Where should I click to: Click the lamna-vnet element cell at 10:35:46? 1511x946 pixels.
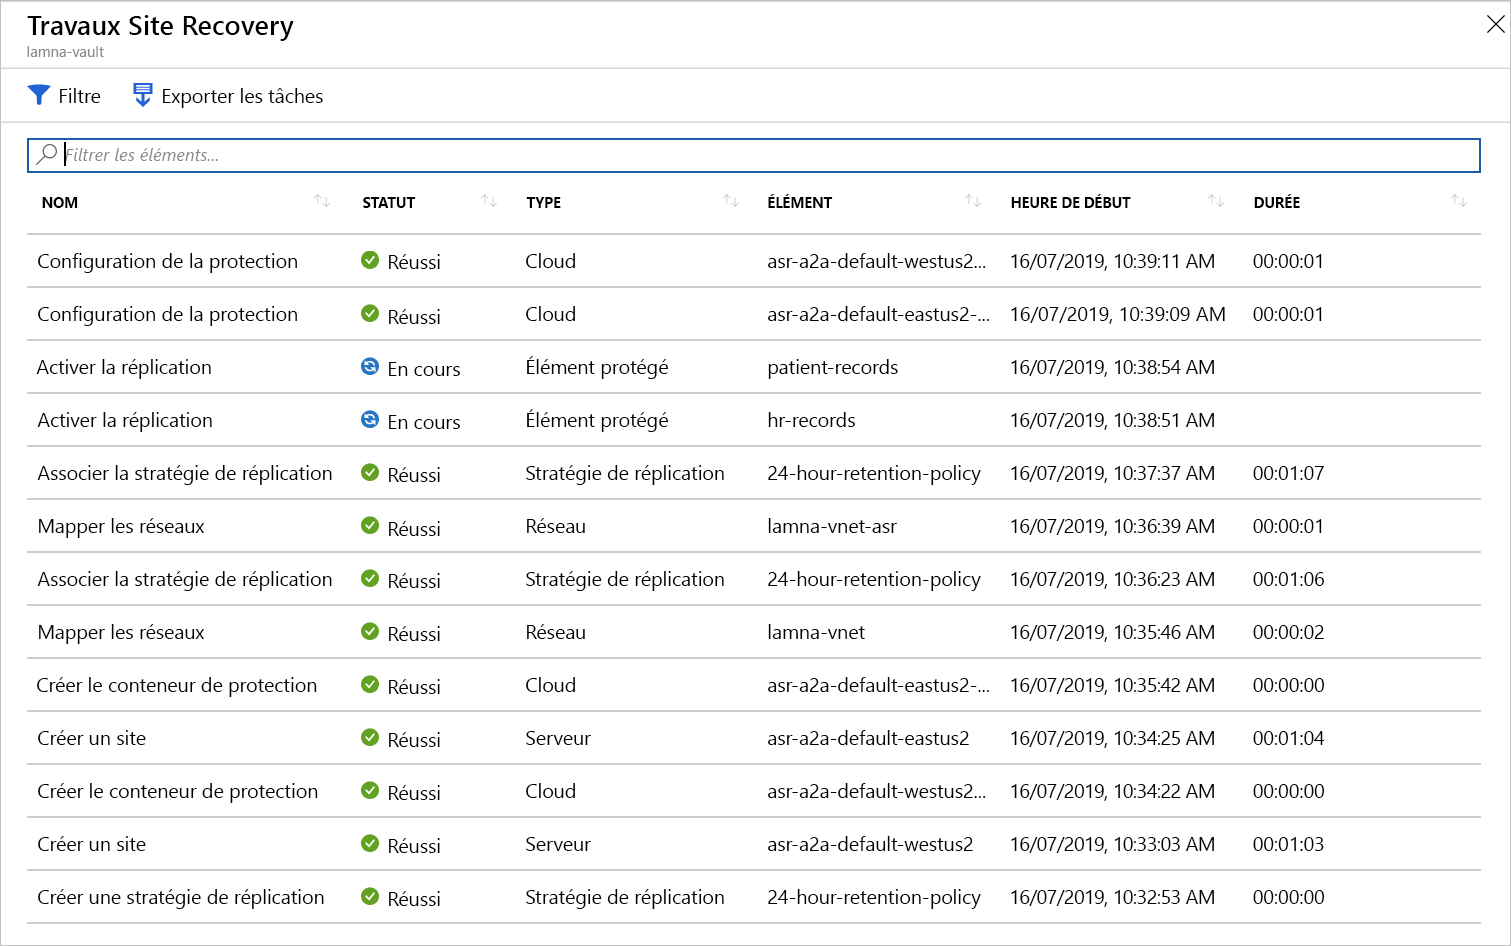(816, 632)
